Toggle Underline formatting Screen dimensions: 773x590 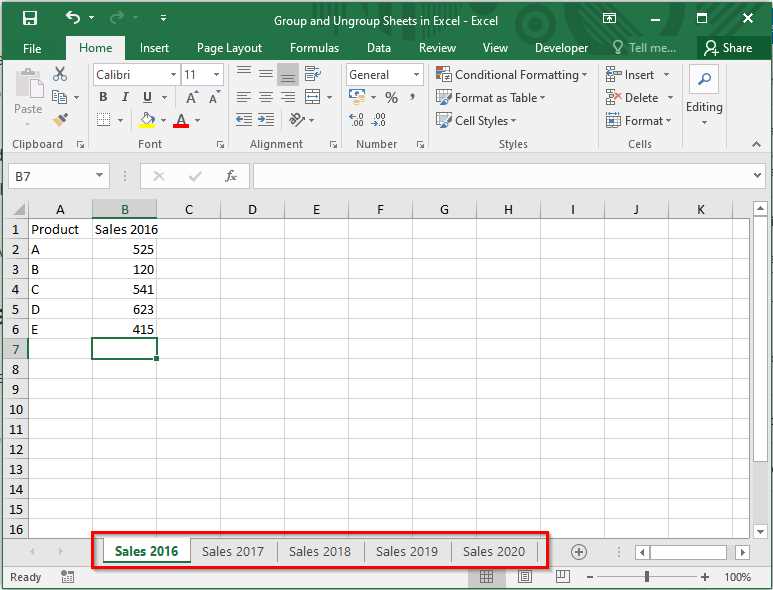point(147,97)
